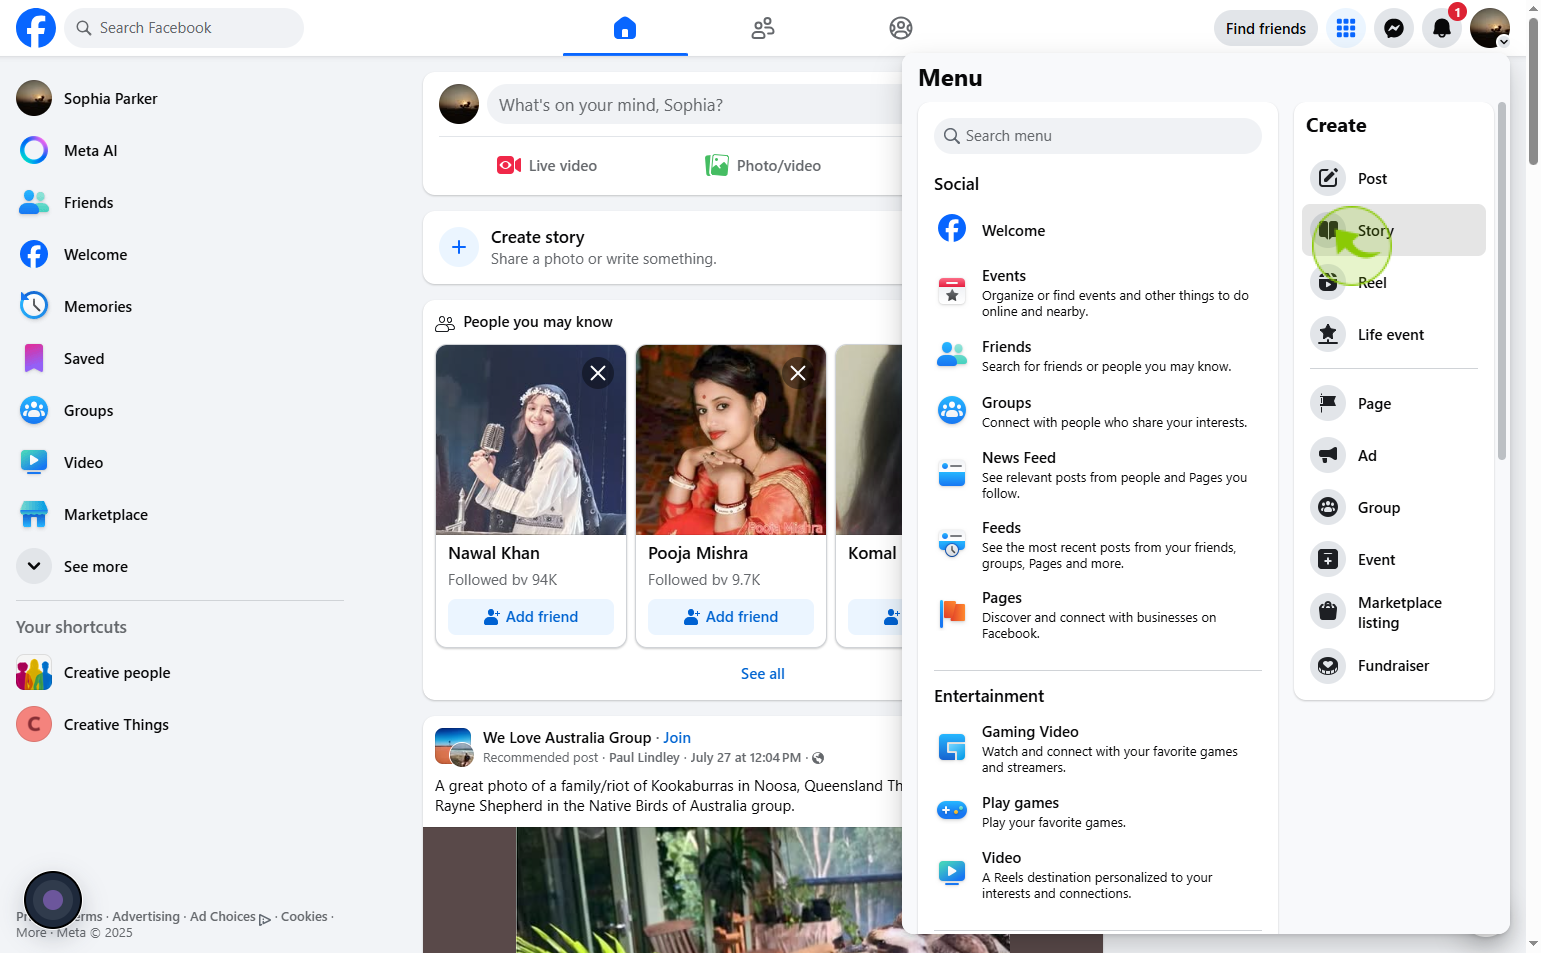Select Pages in Menu
Screen dimensions: 1541x953
click(1098, 615)
